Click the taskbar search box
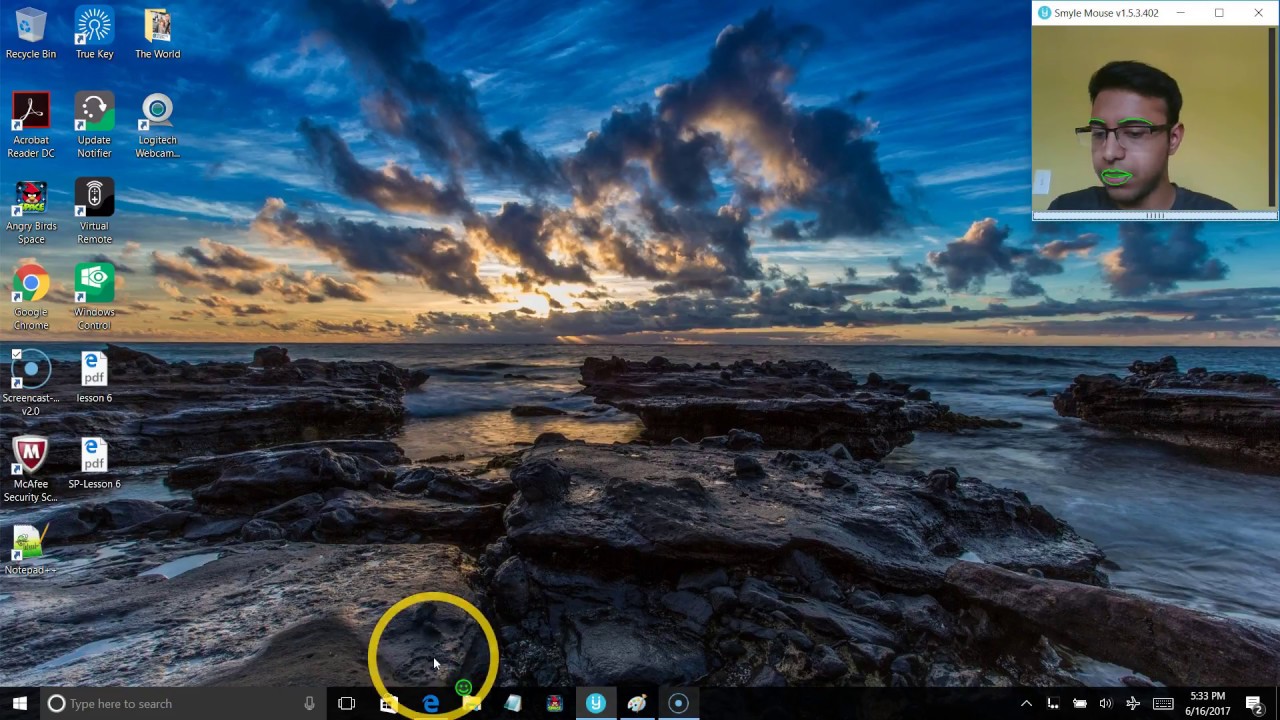Image resolution: width=1280 pixels, height=720 pixels. pos(181,703)
